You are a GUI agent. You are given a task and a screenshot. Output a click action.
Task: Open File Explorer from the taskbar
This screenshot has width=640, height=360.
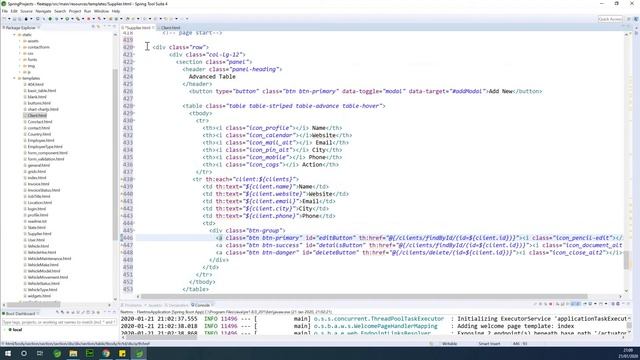tap(73, 353)
